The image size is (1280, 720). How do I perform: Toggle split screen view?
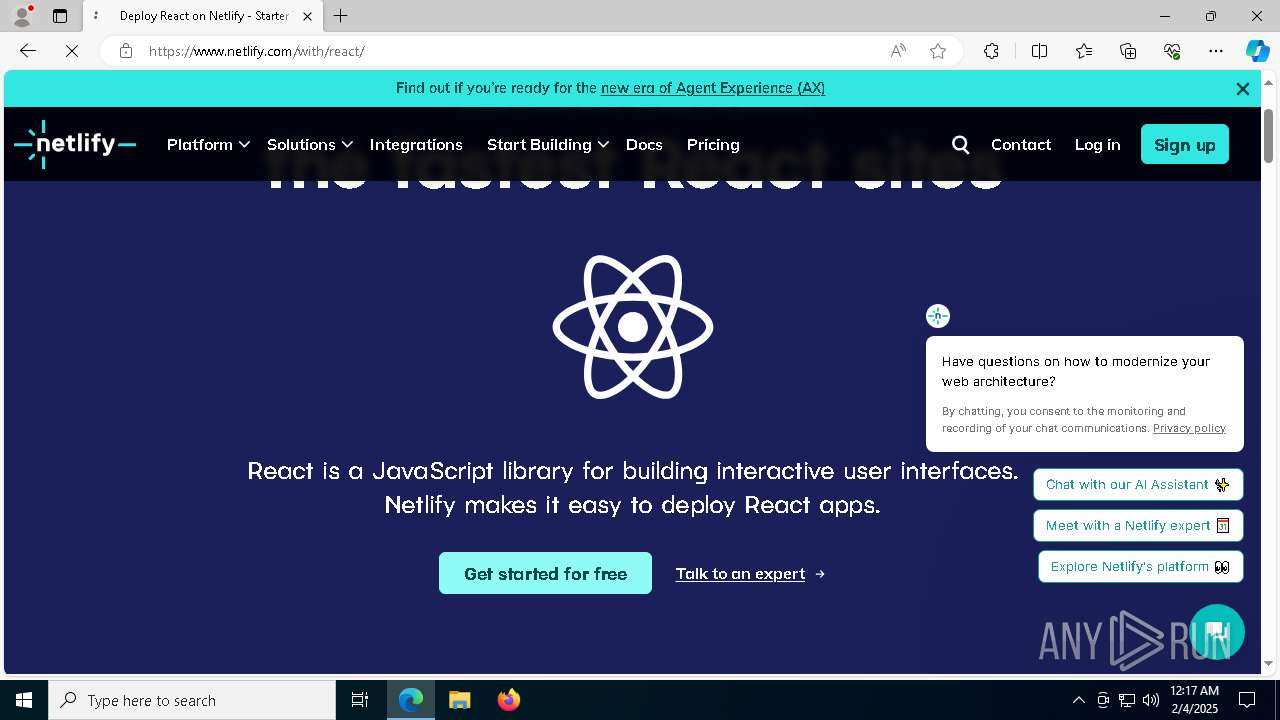tap(1039, 51)
